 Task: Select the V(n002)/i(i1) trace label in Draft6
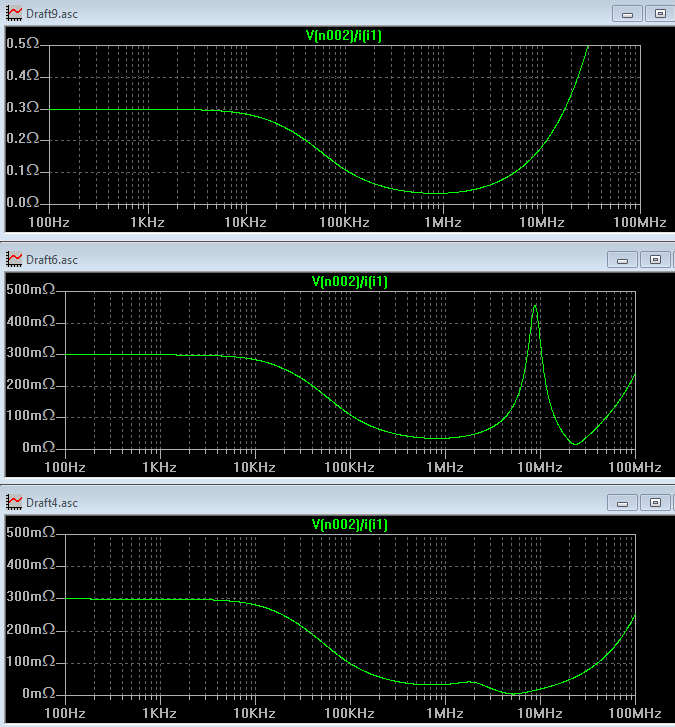point(350,281)
